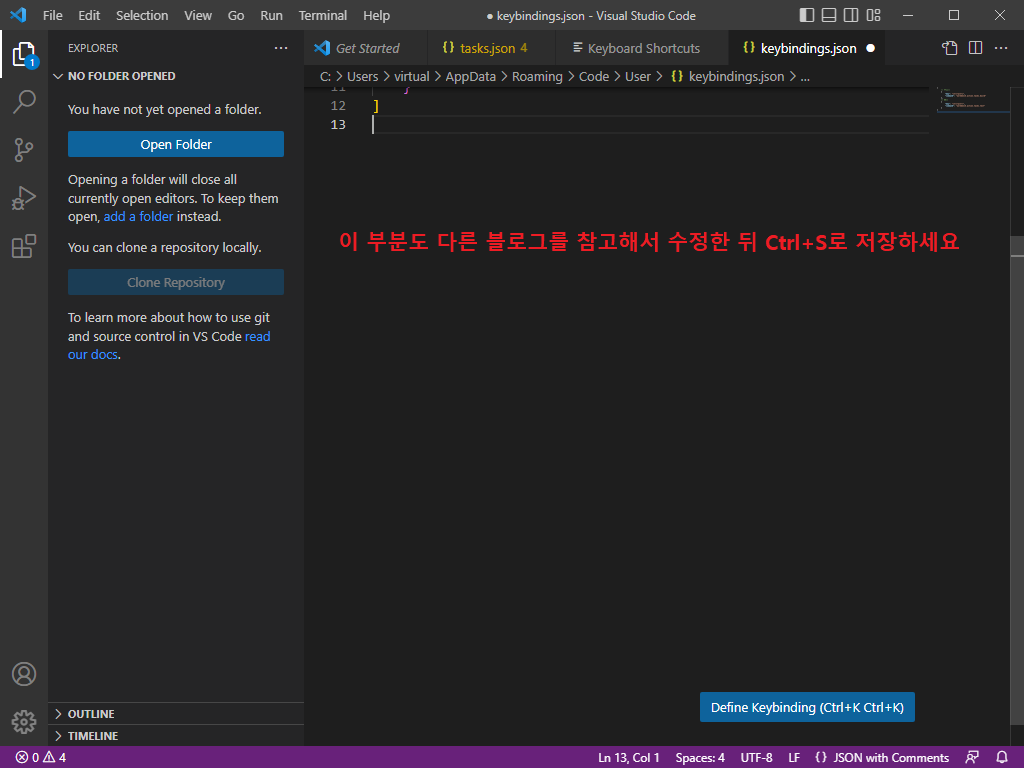
Task: Open the Edit menu
Action: (x=89, y=15)
